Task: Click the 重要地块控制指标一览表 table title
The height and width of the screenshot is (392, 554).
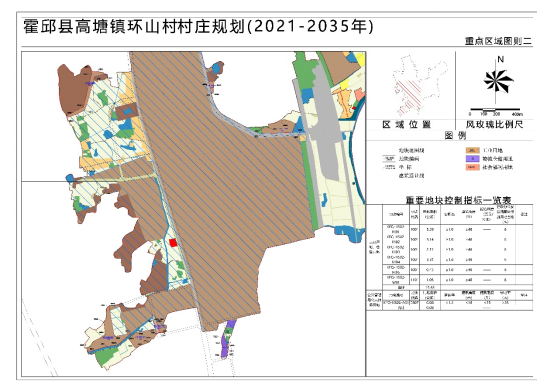Action: (x=458, y=200)
